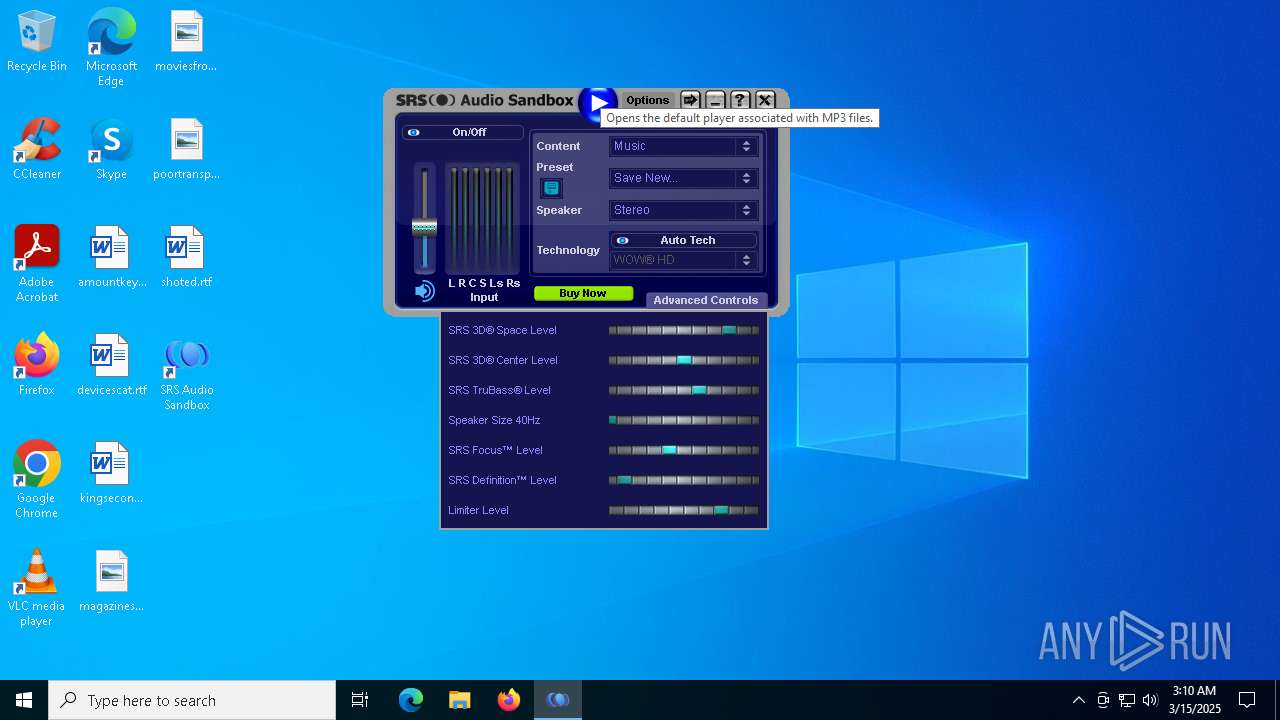Select the Skype desktop shortcut
1280x720 pixels.
(111, 150)
